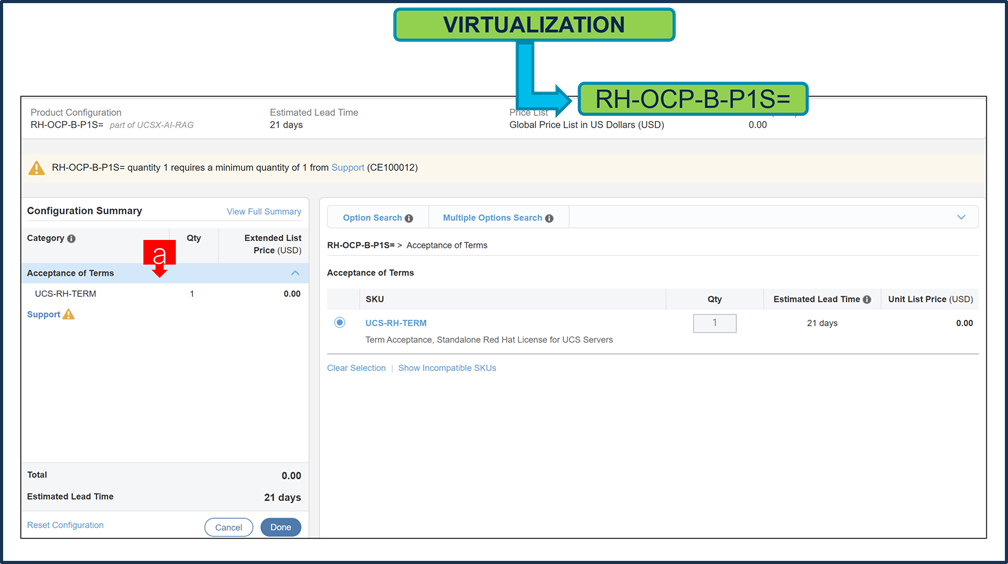Viewport: 1008px width, 564px height.
Task: Click the UCS-RH-TERM SKU link
Action: [x=396, y=323]
